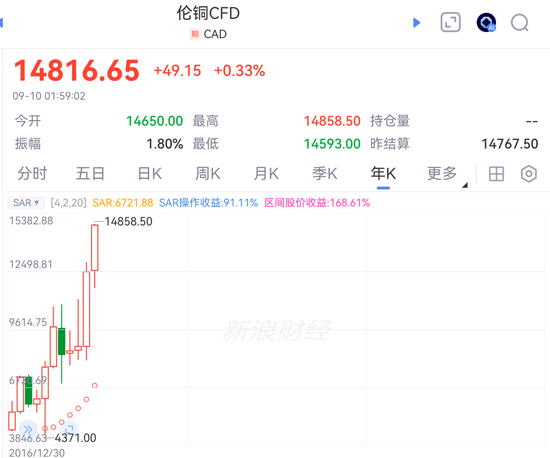Open chart settings hexagon icon

click(529, 174)
